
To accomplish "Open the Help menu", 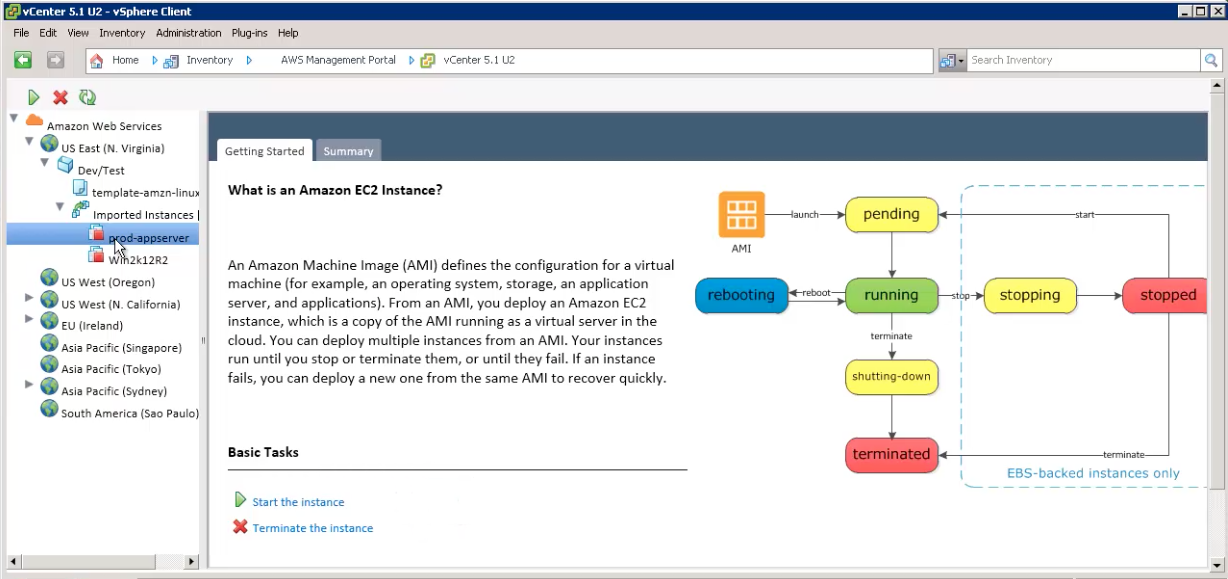I will click(x=288, y=33).
